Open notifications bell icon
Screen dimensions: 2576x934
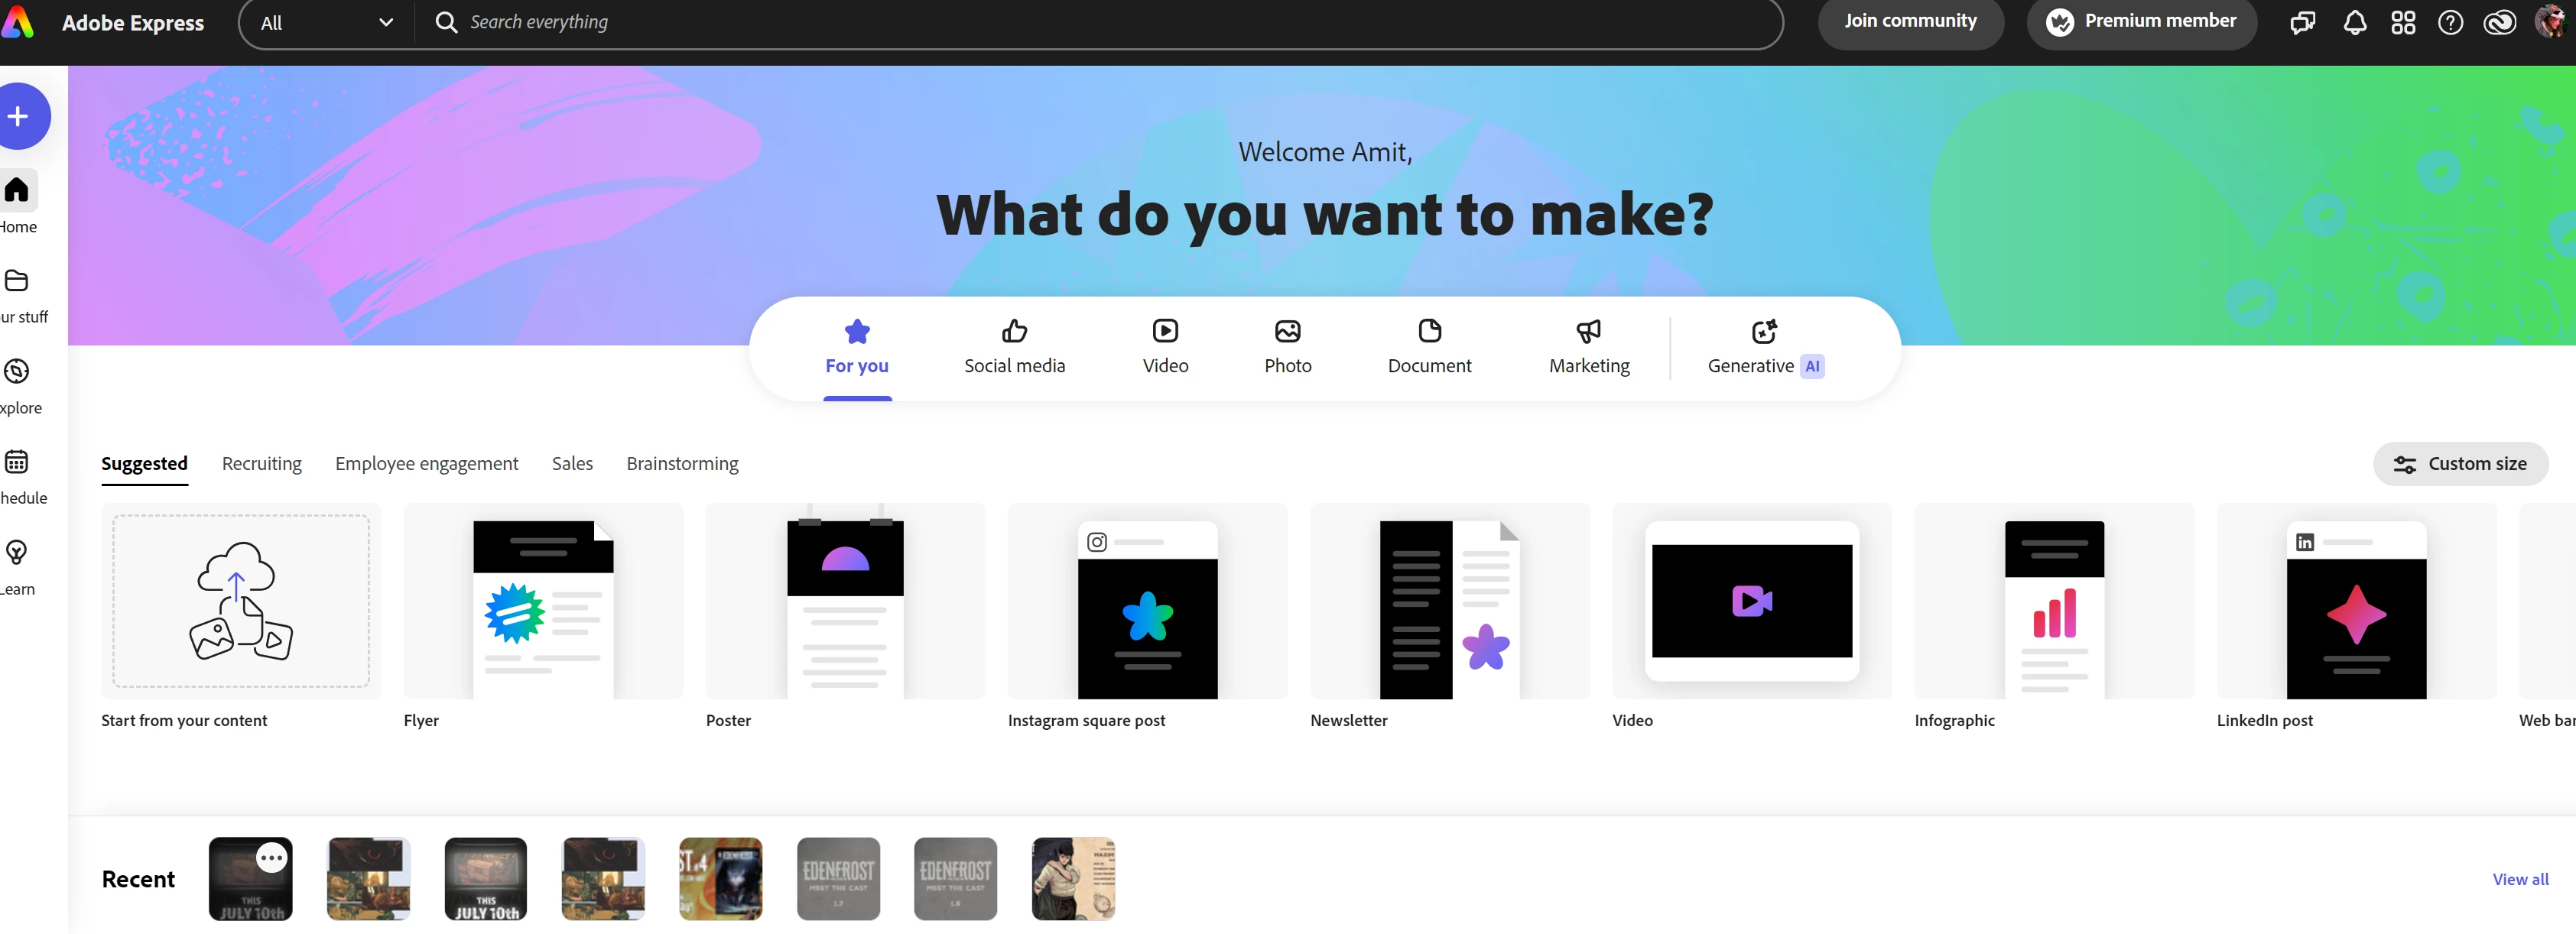tap(2354, 23)
